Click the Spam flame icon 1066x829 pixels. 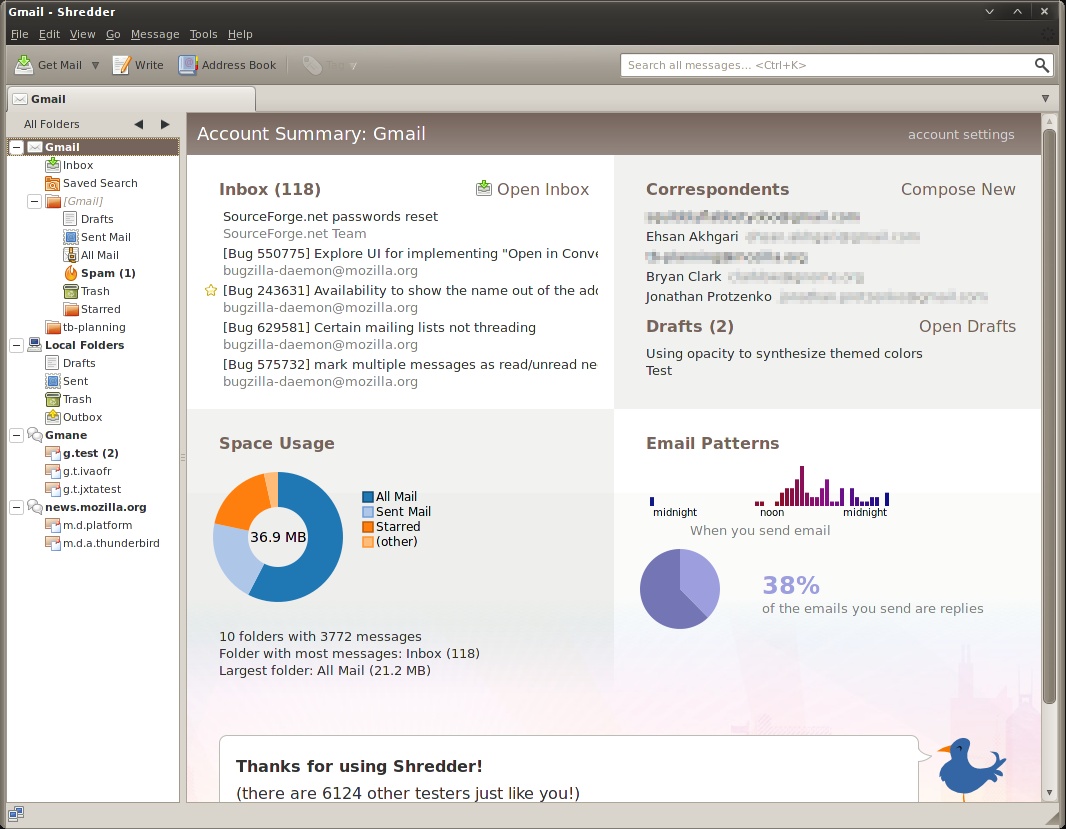click(x=71, y=273)
